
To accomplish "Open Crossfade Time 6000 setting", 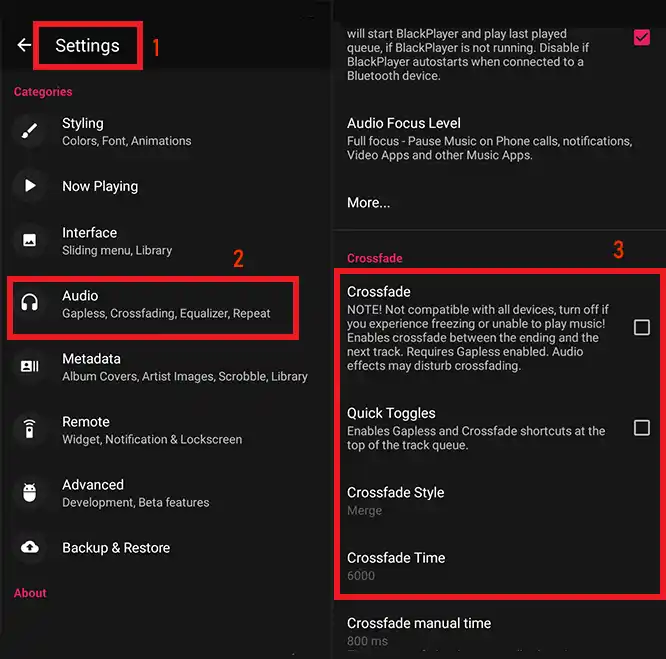I will pyautogui.click(x=499, y=566).
